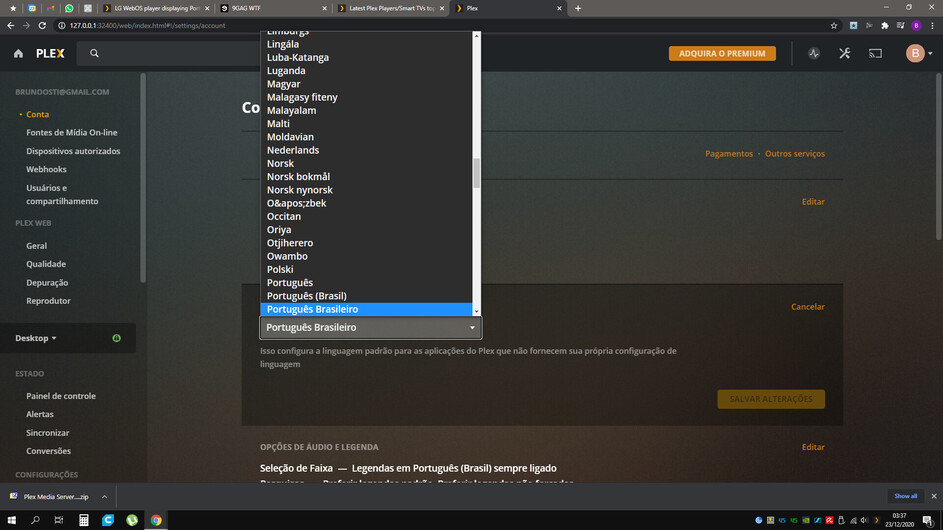943x530 pixels.
Task: Open Alertas in the sidebar
Action: coord(40,414)
